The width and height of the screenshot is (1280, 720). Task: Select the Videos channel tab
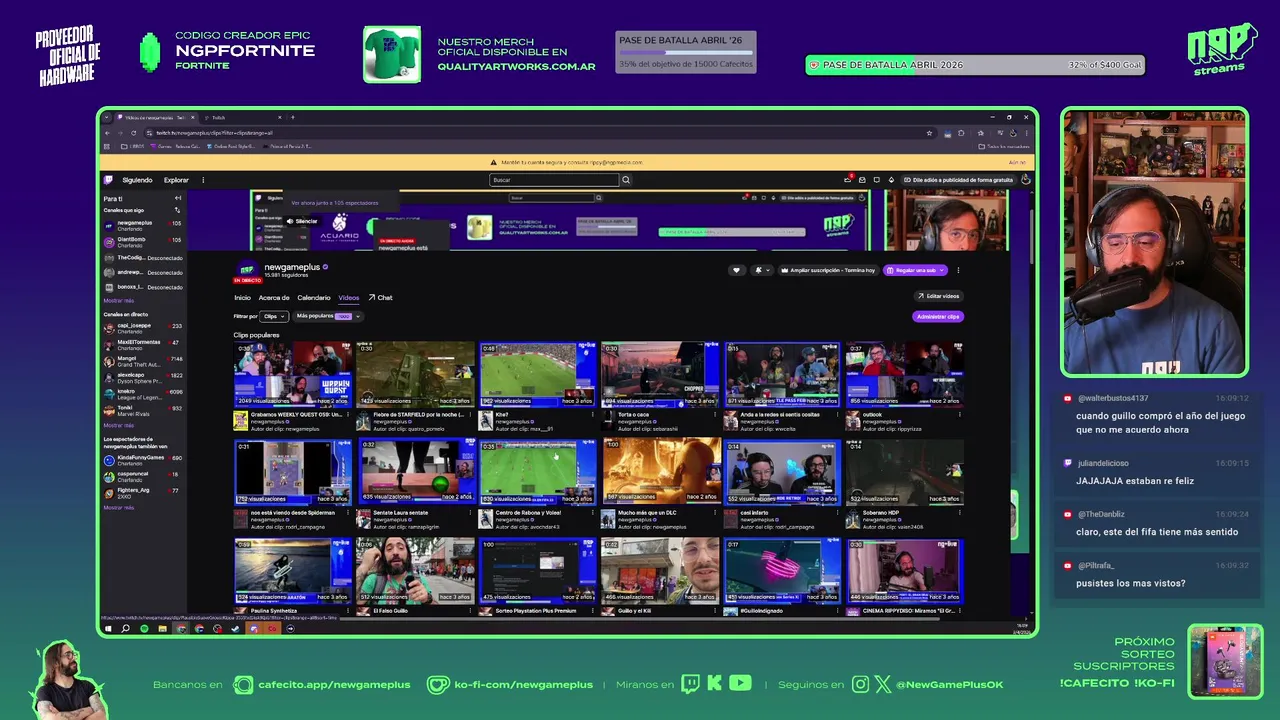pyautogui.click(x=349, y=297)
